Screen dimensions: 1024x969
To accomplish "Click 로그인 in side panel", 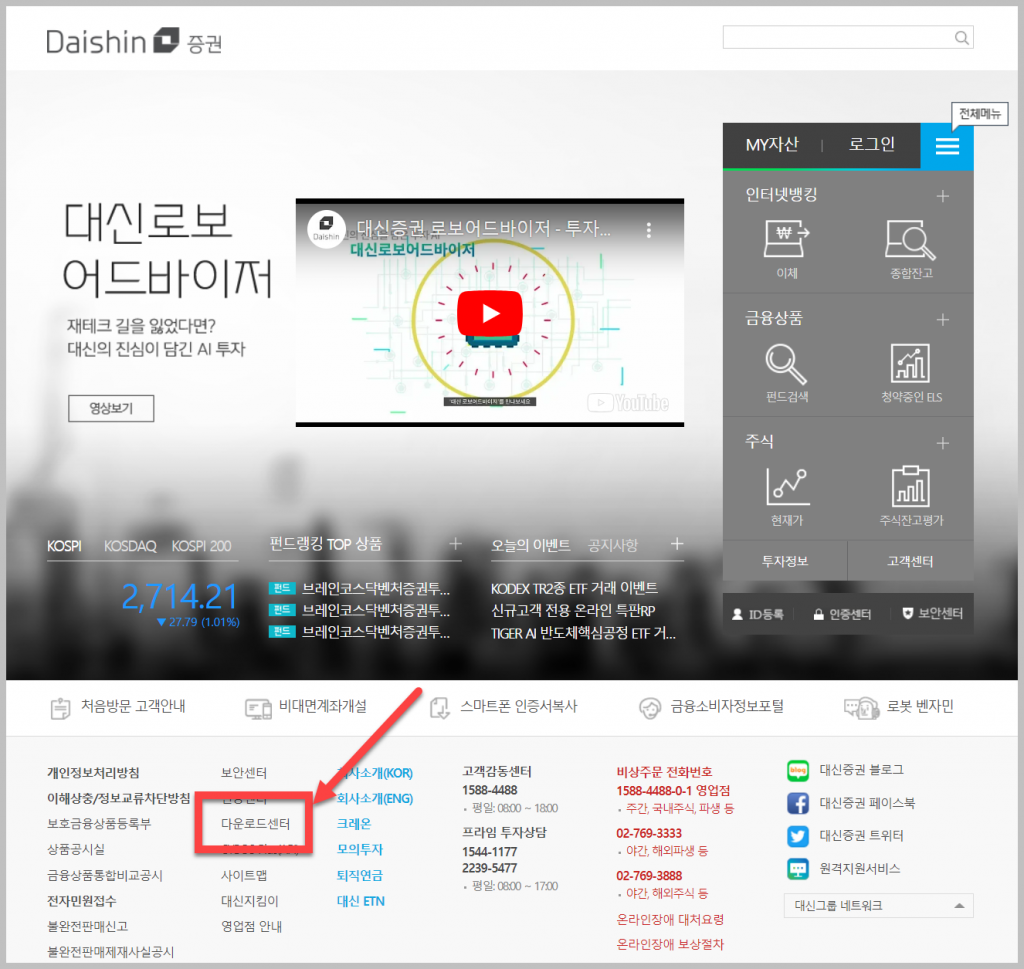I will click(x=871, y=144).
